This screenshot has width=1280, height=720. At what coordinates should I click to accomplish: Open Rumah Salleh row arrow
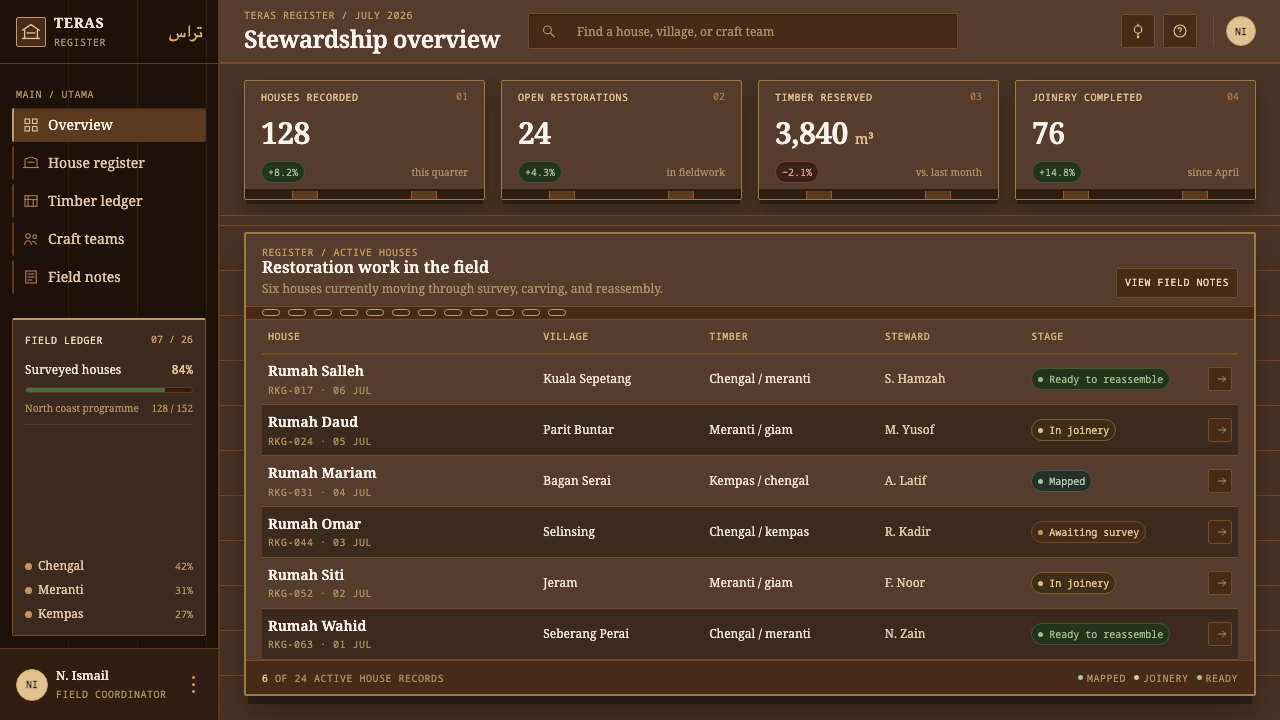(x=1220, y=379)
